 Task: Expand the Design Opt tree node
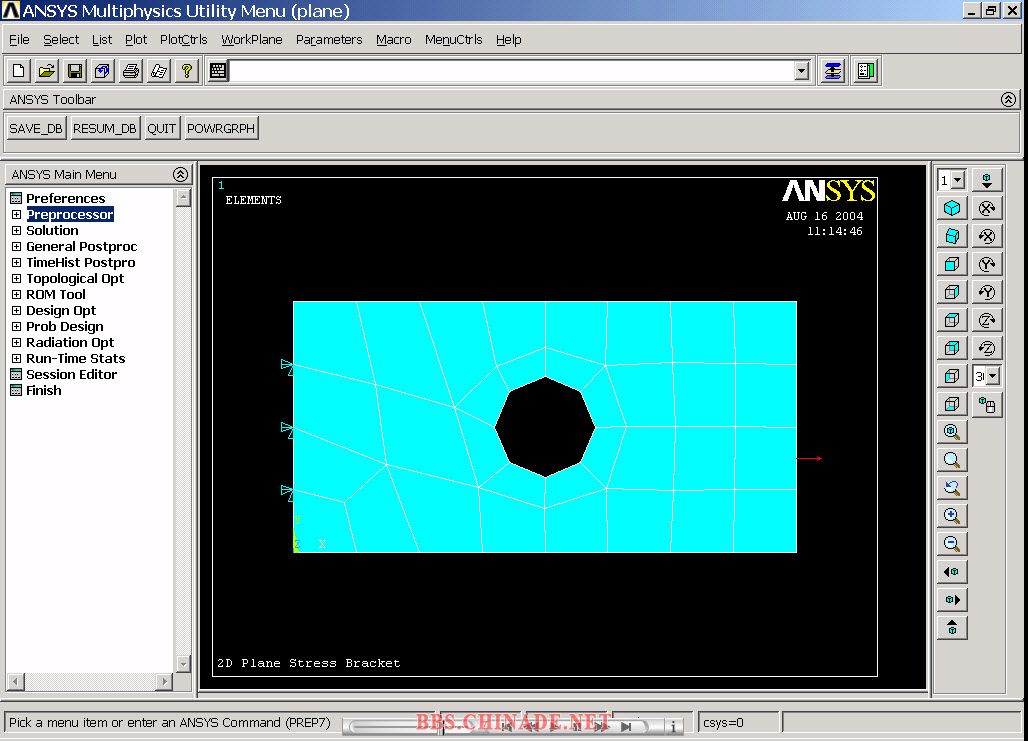click(x=16, y=310)
